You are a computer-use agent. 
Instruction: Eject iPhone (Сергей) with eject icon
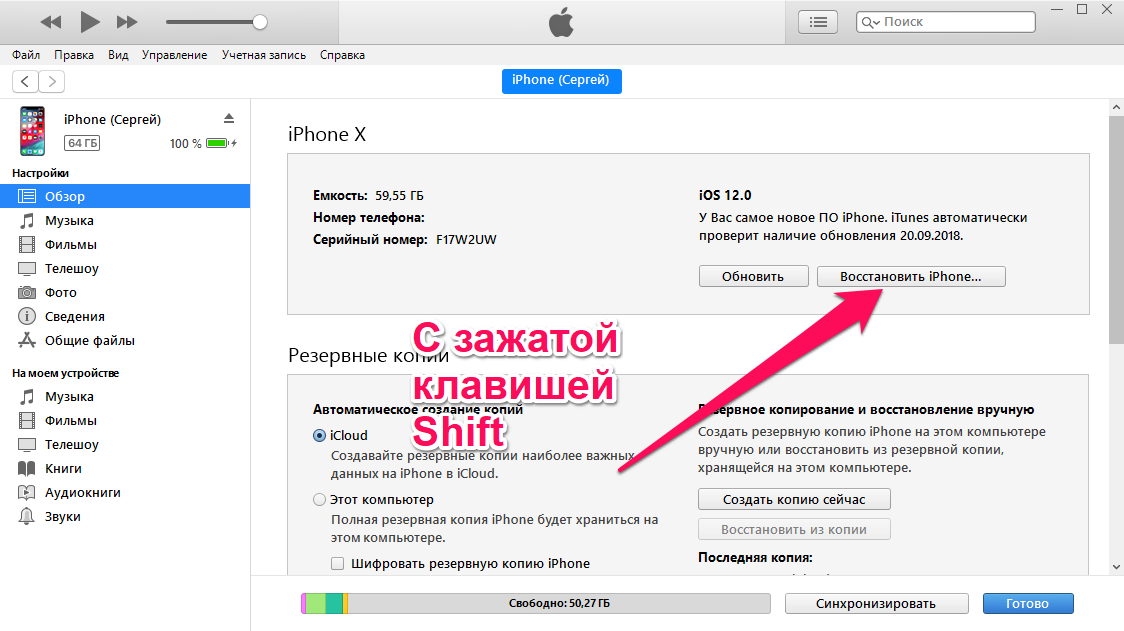tap(229, 118)
